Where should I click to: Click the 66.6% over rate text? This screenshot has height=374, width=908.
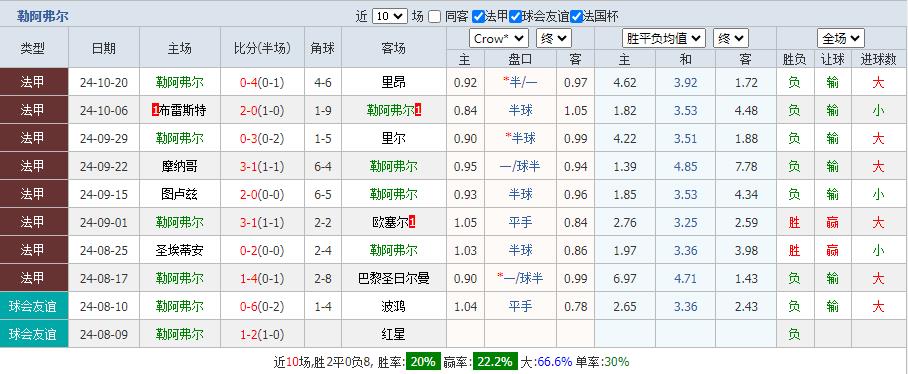pyautogui.click(x=554, y=362)
